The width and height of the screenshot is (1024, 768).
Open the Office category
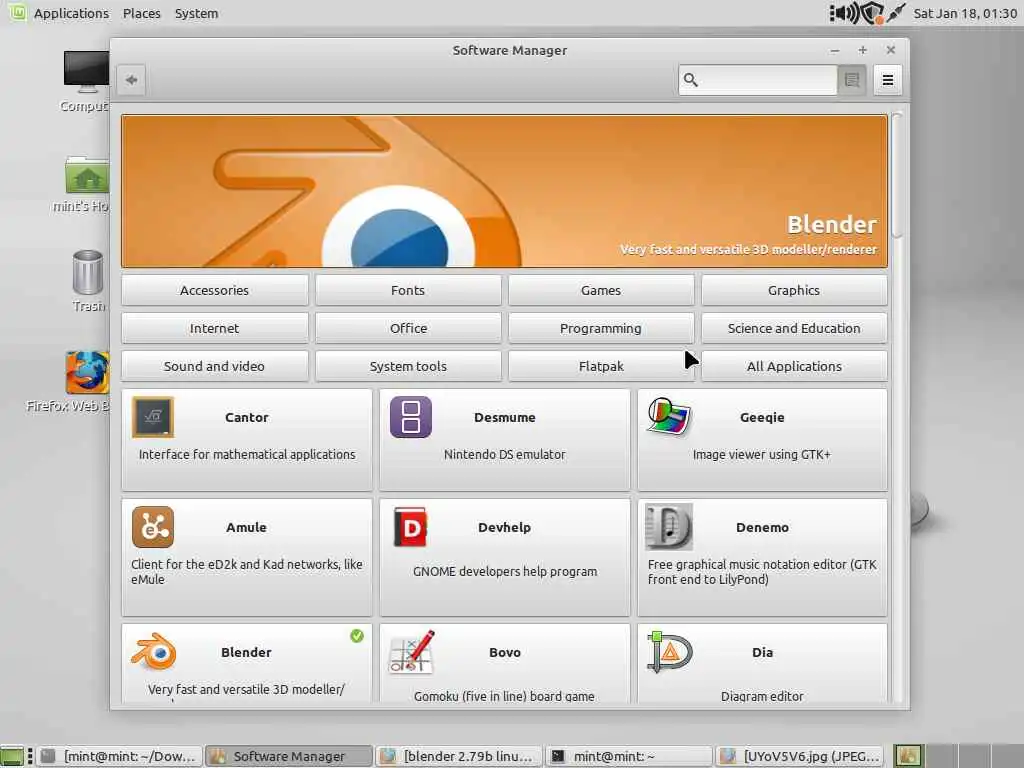click(408, 328)
